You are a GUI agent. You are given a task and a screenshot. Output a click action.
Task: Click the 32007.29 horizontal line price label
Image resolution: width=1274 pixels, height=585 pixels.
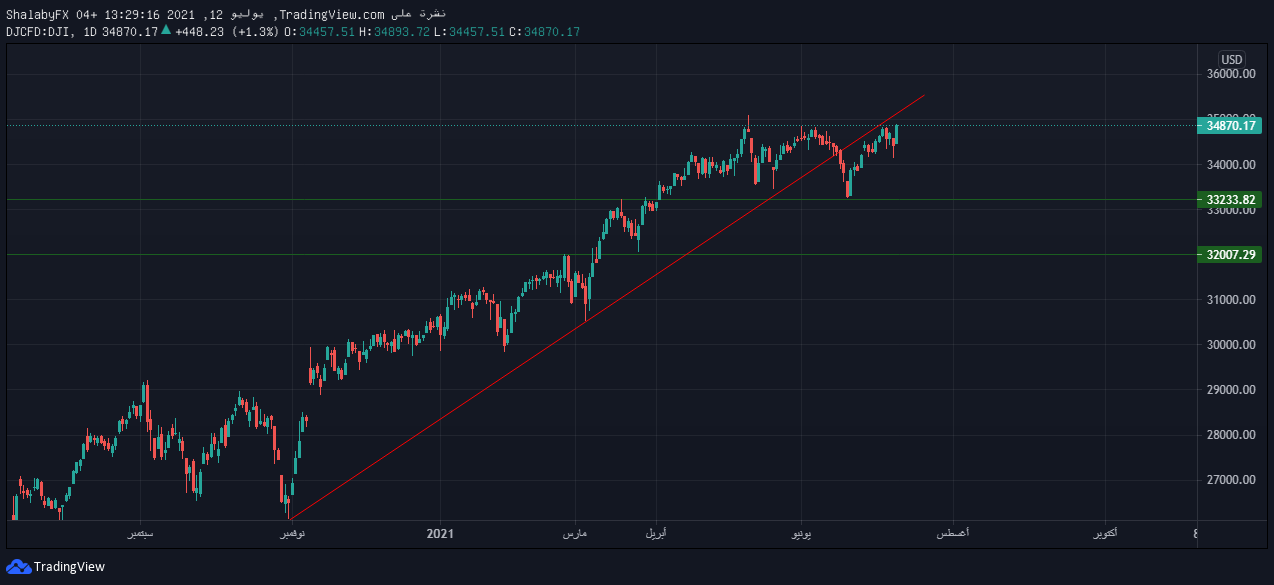point(1229,255)
